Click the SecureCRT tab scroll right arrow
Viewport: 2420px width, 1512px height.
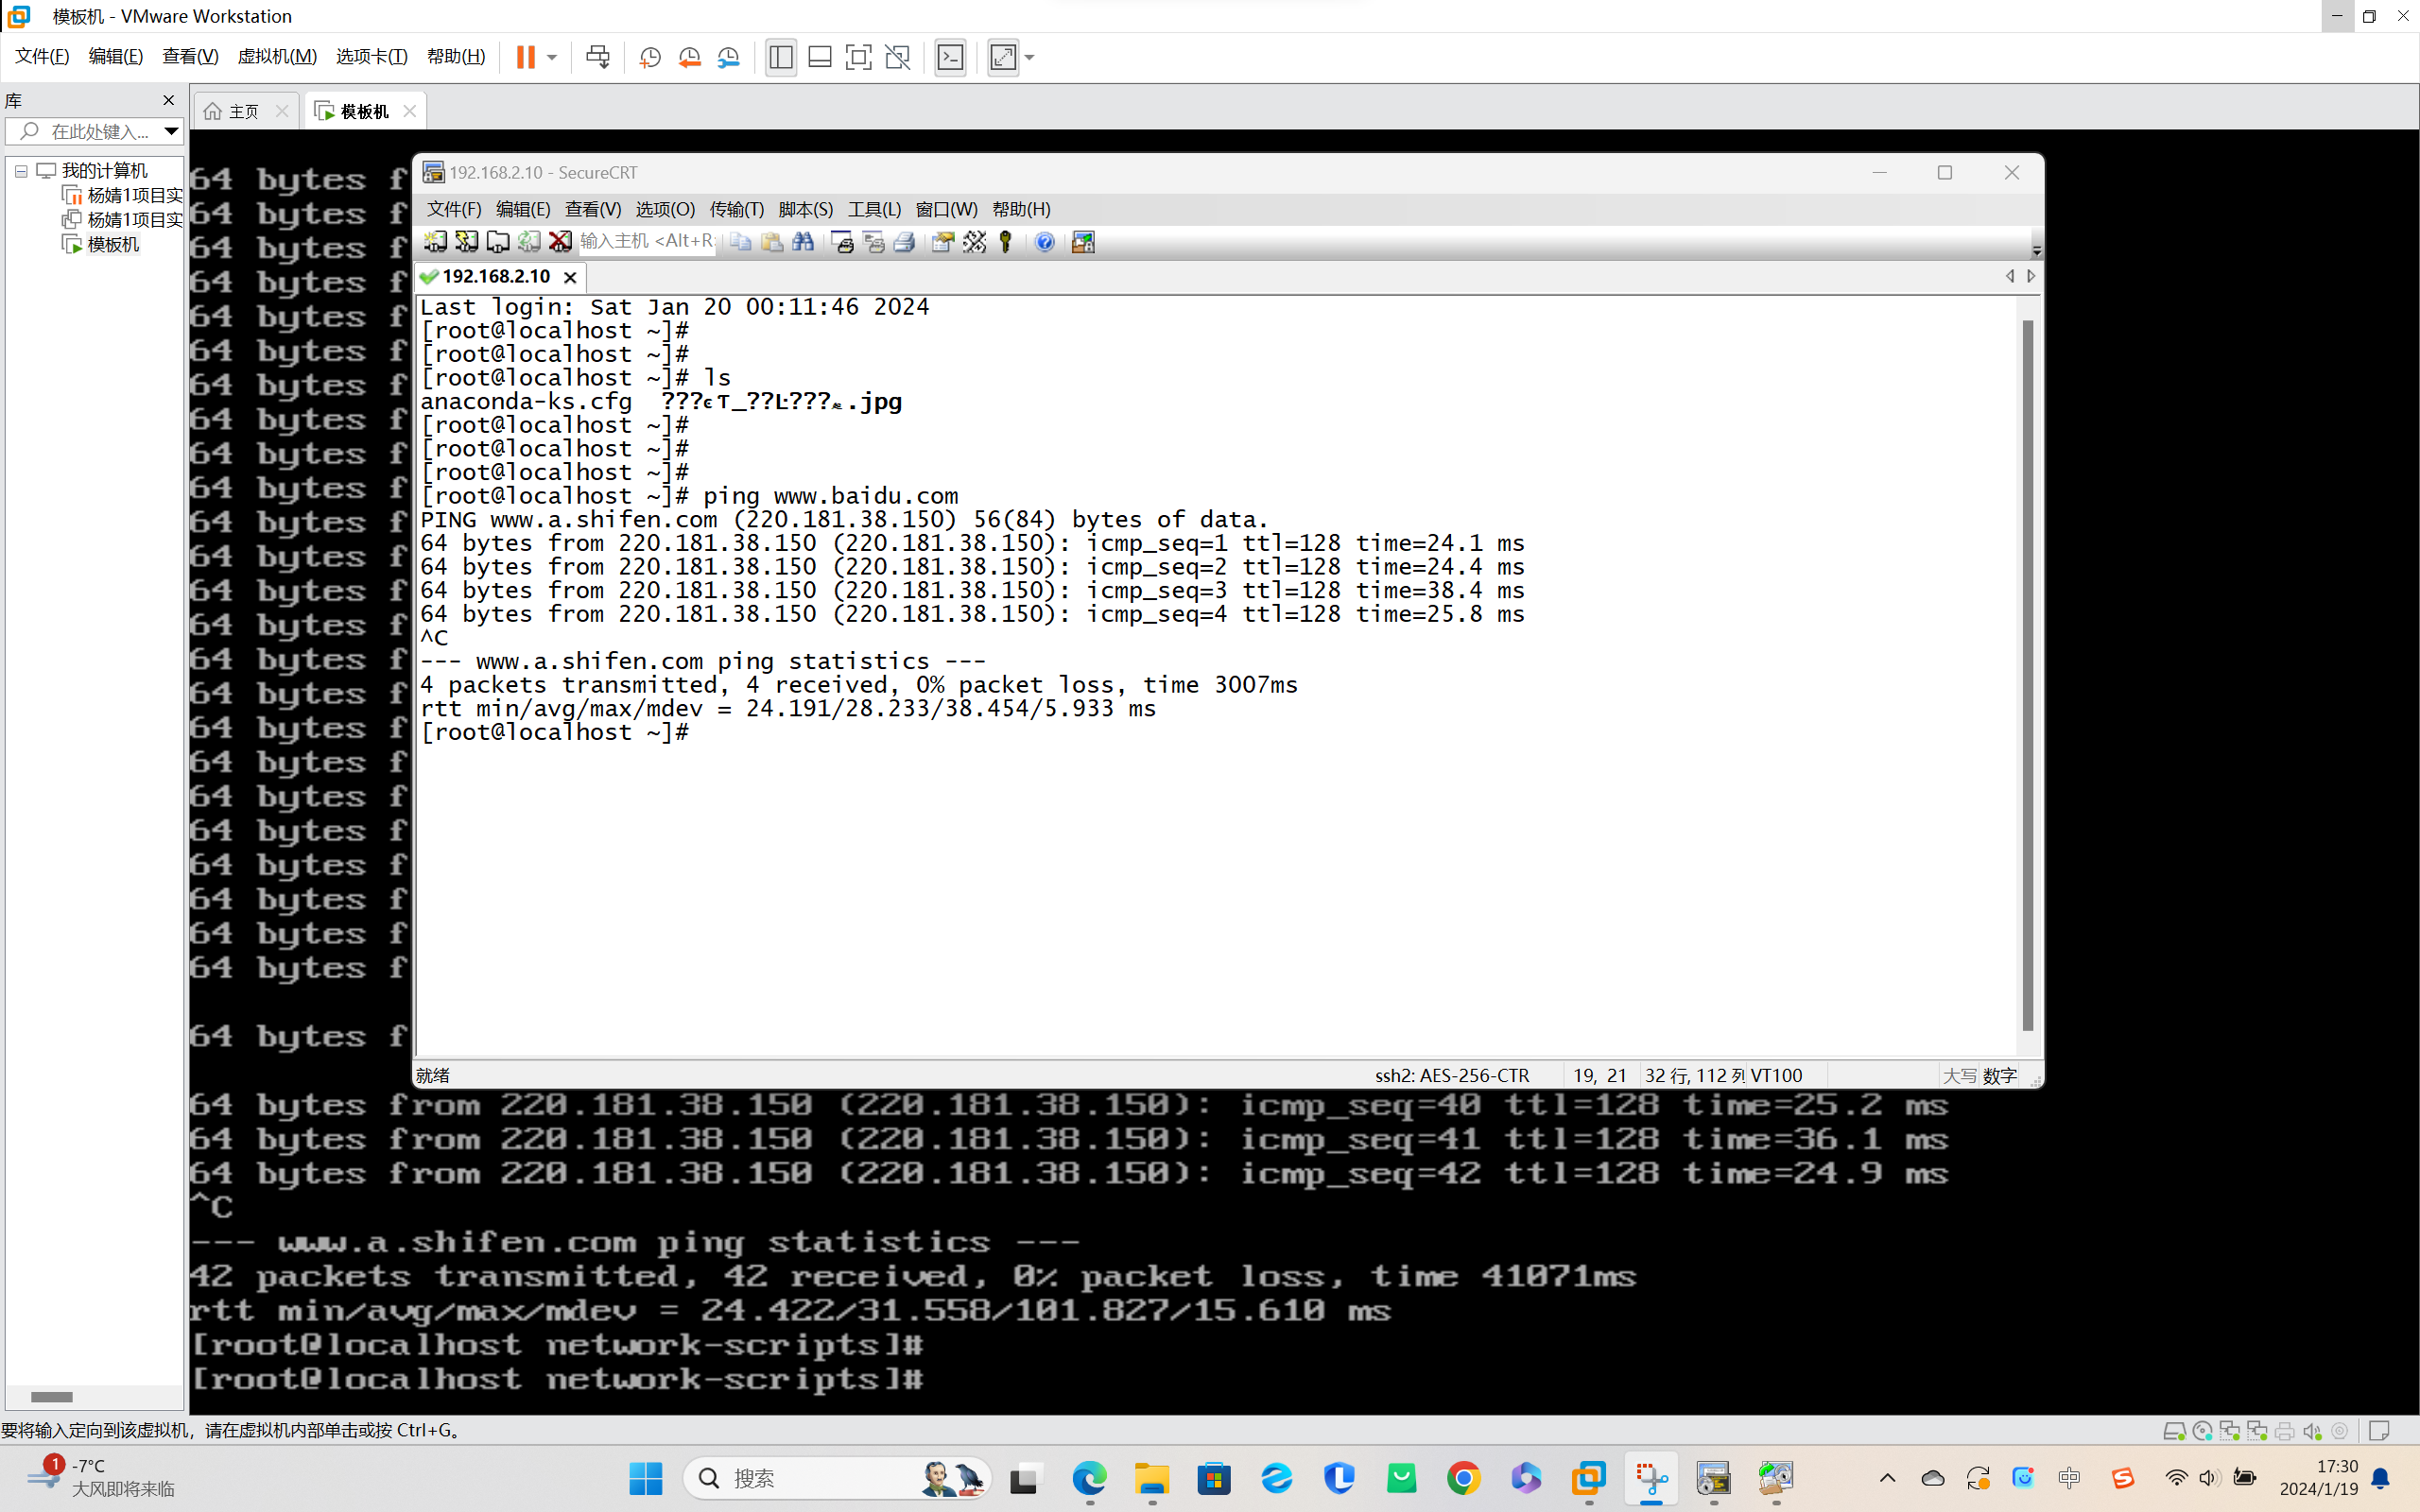pyautogui.click(x=2031, y=276)
